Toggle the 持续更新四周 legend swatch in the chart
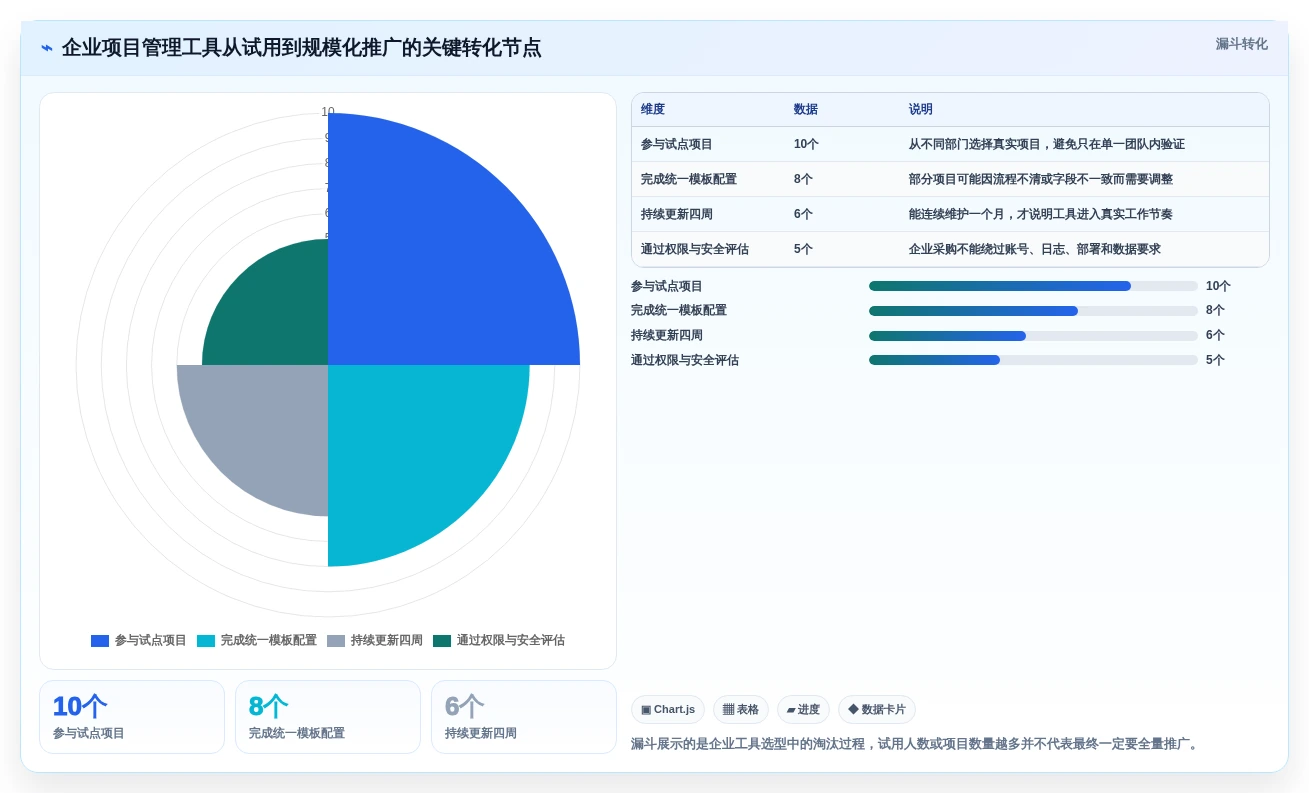This screenshot has width=1309, height=793. click(336, 641)
